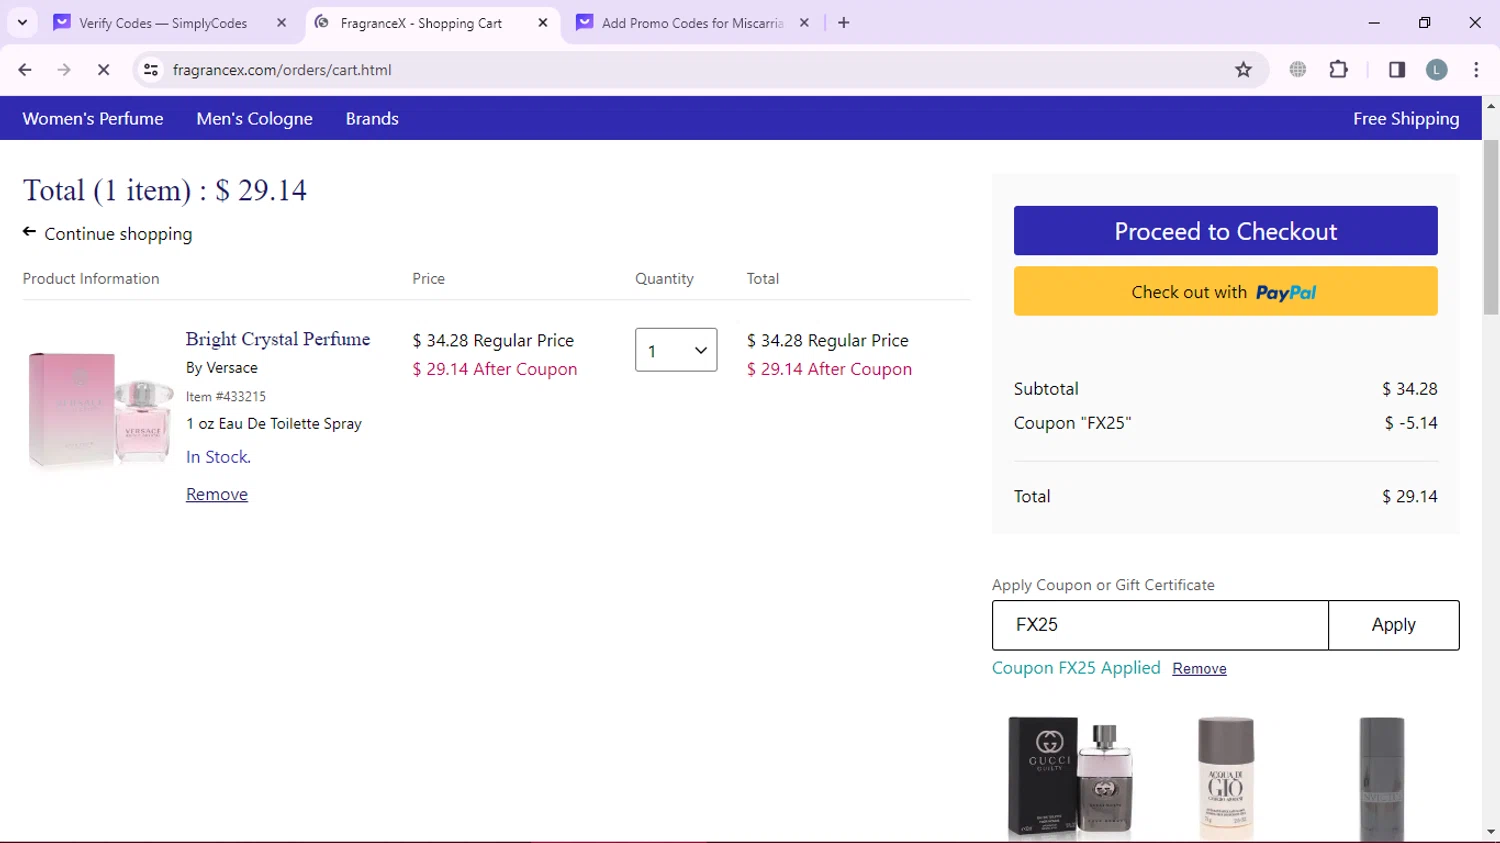Open the Extensions puzzle menu

coord(1338,69)
